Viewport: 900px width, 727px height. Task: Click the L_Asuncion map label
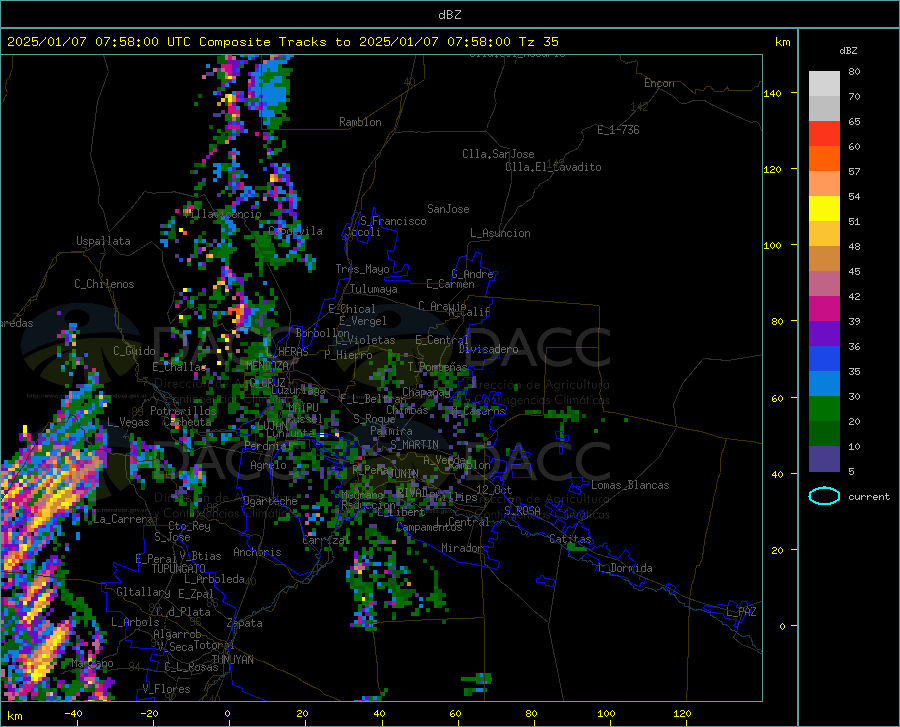pyautogui.click(x=500, y=233)
